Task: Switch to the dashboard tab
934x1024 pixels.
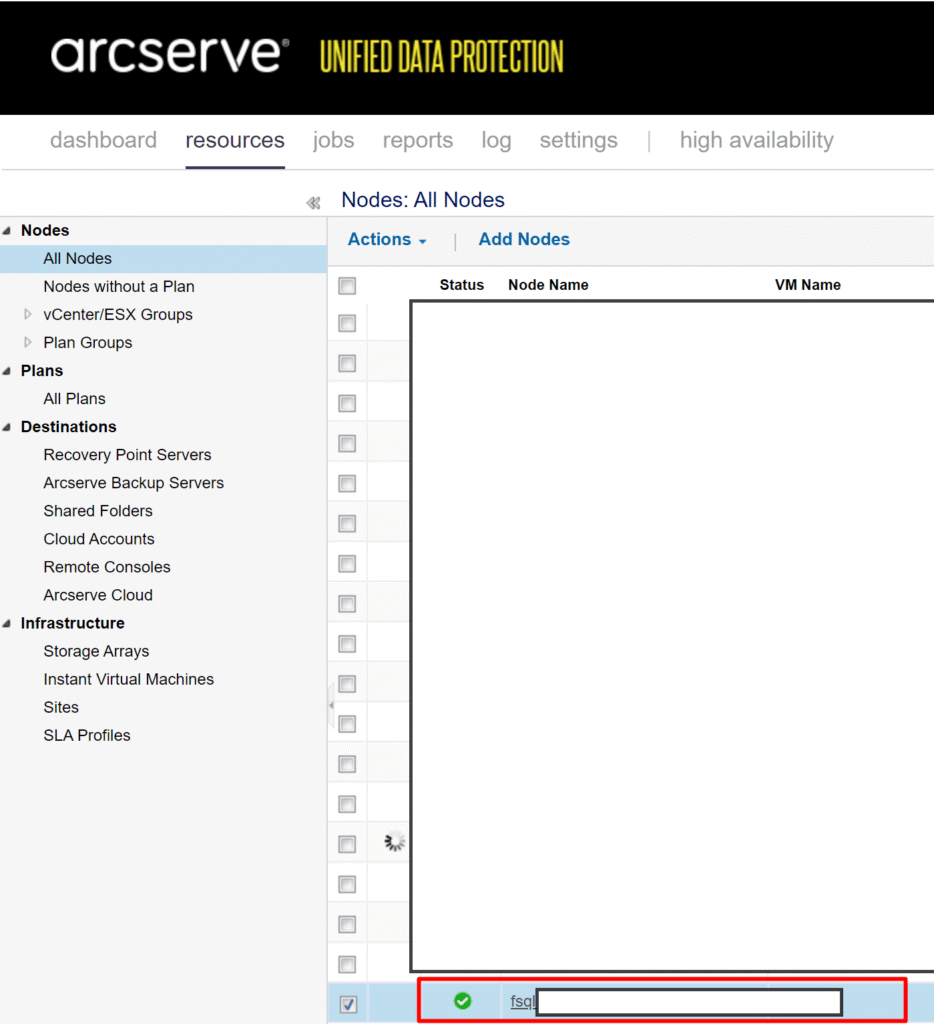Action: pyautogui.click(x=103, y=141)
